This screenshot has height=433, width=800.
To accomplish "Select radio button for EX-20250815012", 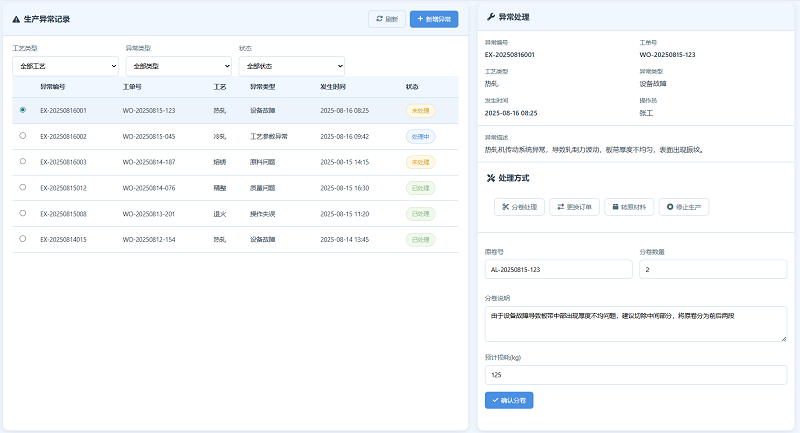I will point(23,187).
